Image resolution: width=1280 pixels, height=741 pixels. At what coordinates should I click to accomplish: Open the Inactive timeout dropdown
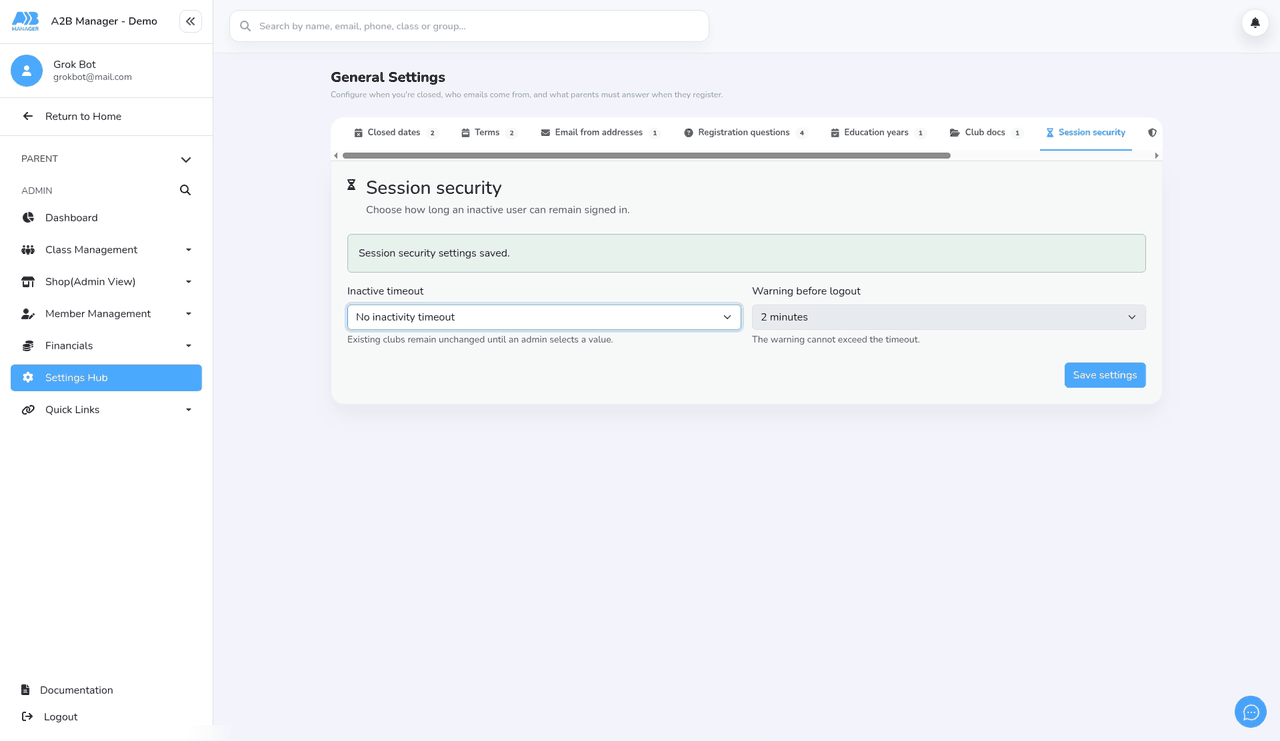[544, 317]
